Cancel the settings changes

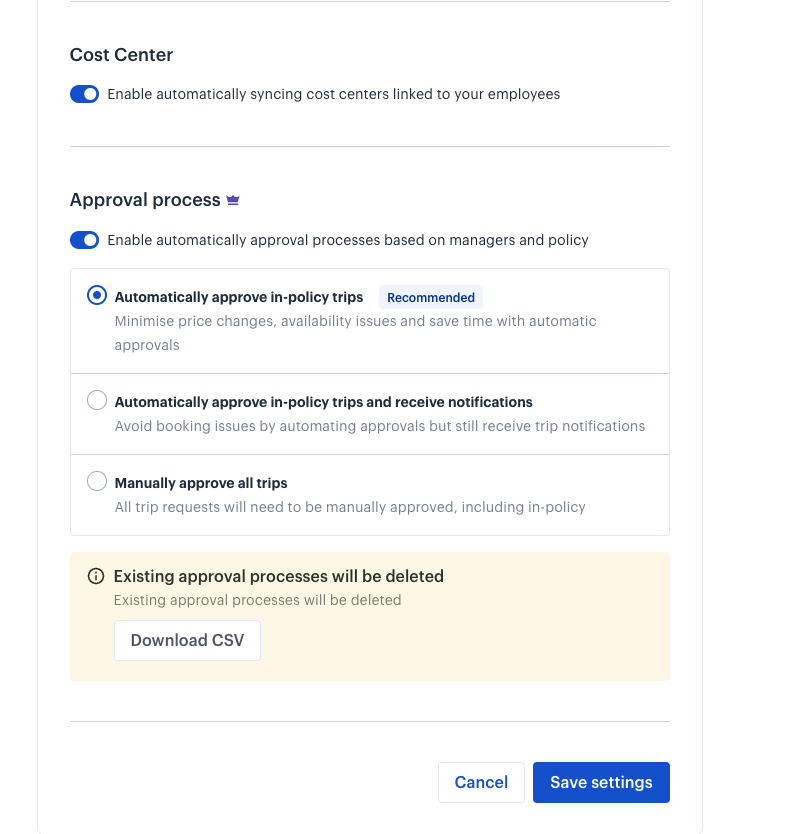(x=481, y=782)
